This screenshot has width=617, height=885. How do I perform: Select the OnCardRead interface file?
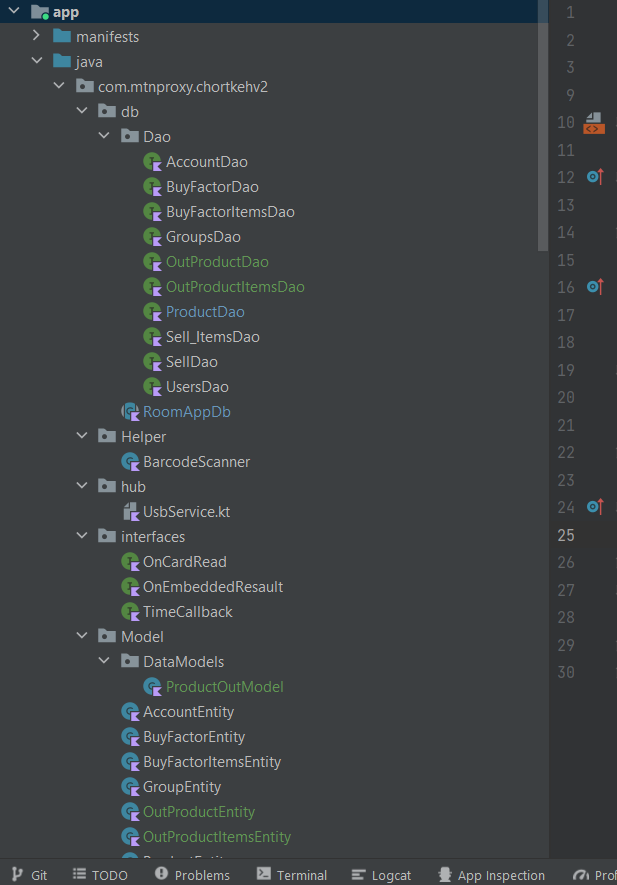point(184,562)
